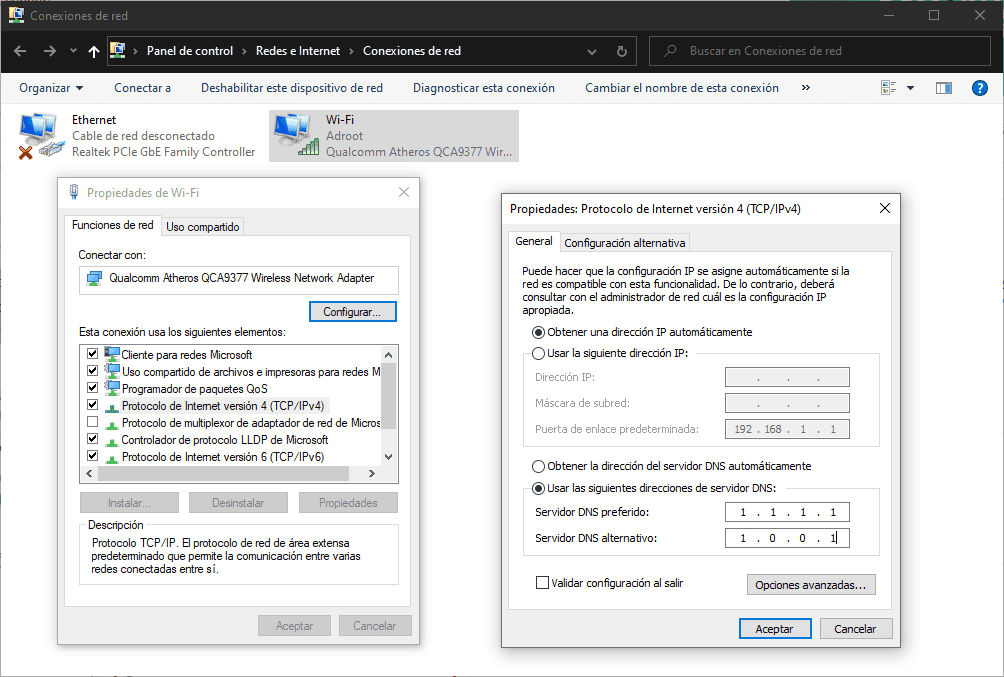The height and width of the screenshot is (677, 1004).
Task: Select Usar las siguientes direcciones de servidor DNS
Action: 538,488
